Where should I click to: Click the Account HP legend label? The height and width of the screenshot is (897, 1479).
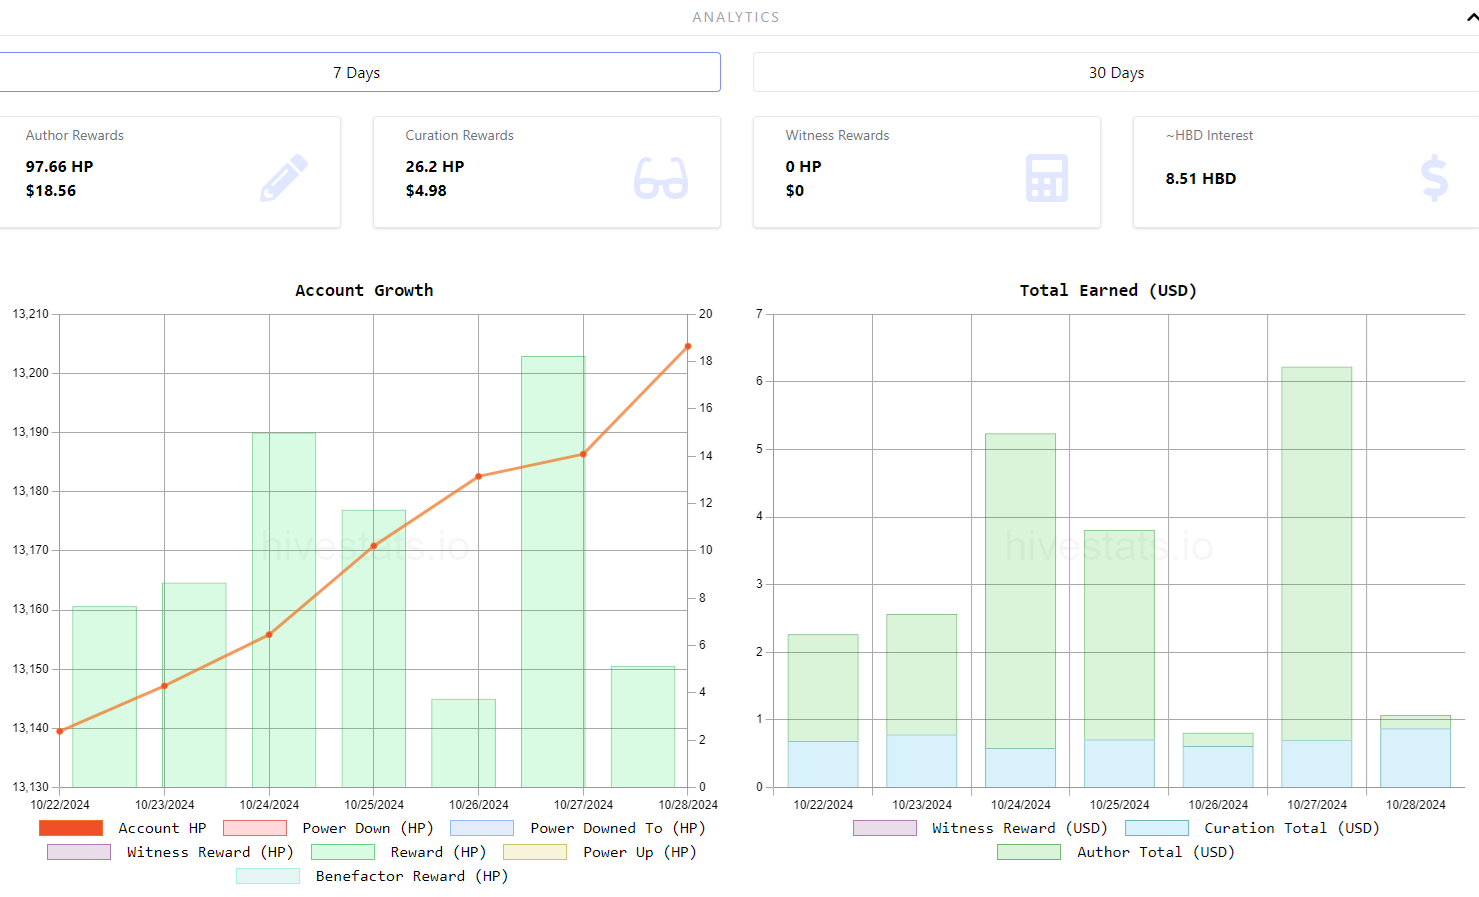(162, 828)
